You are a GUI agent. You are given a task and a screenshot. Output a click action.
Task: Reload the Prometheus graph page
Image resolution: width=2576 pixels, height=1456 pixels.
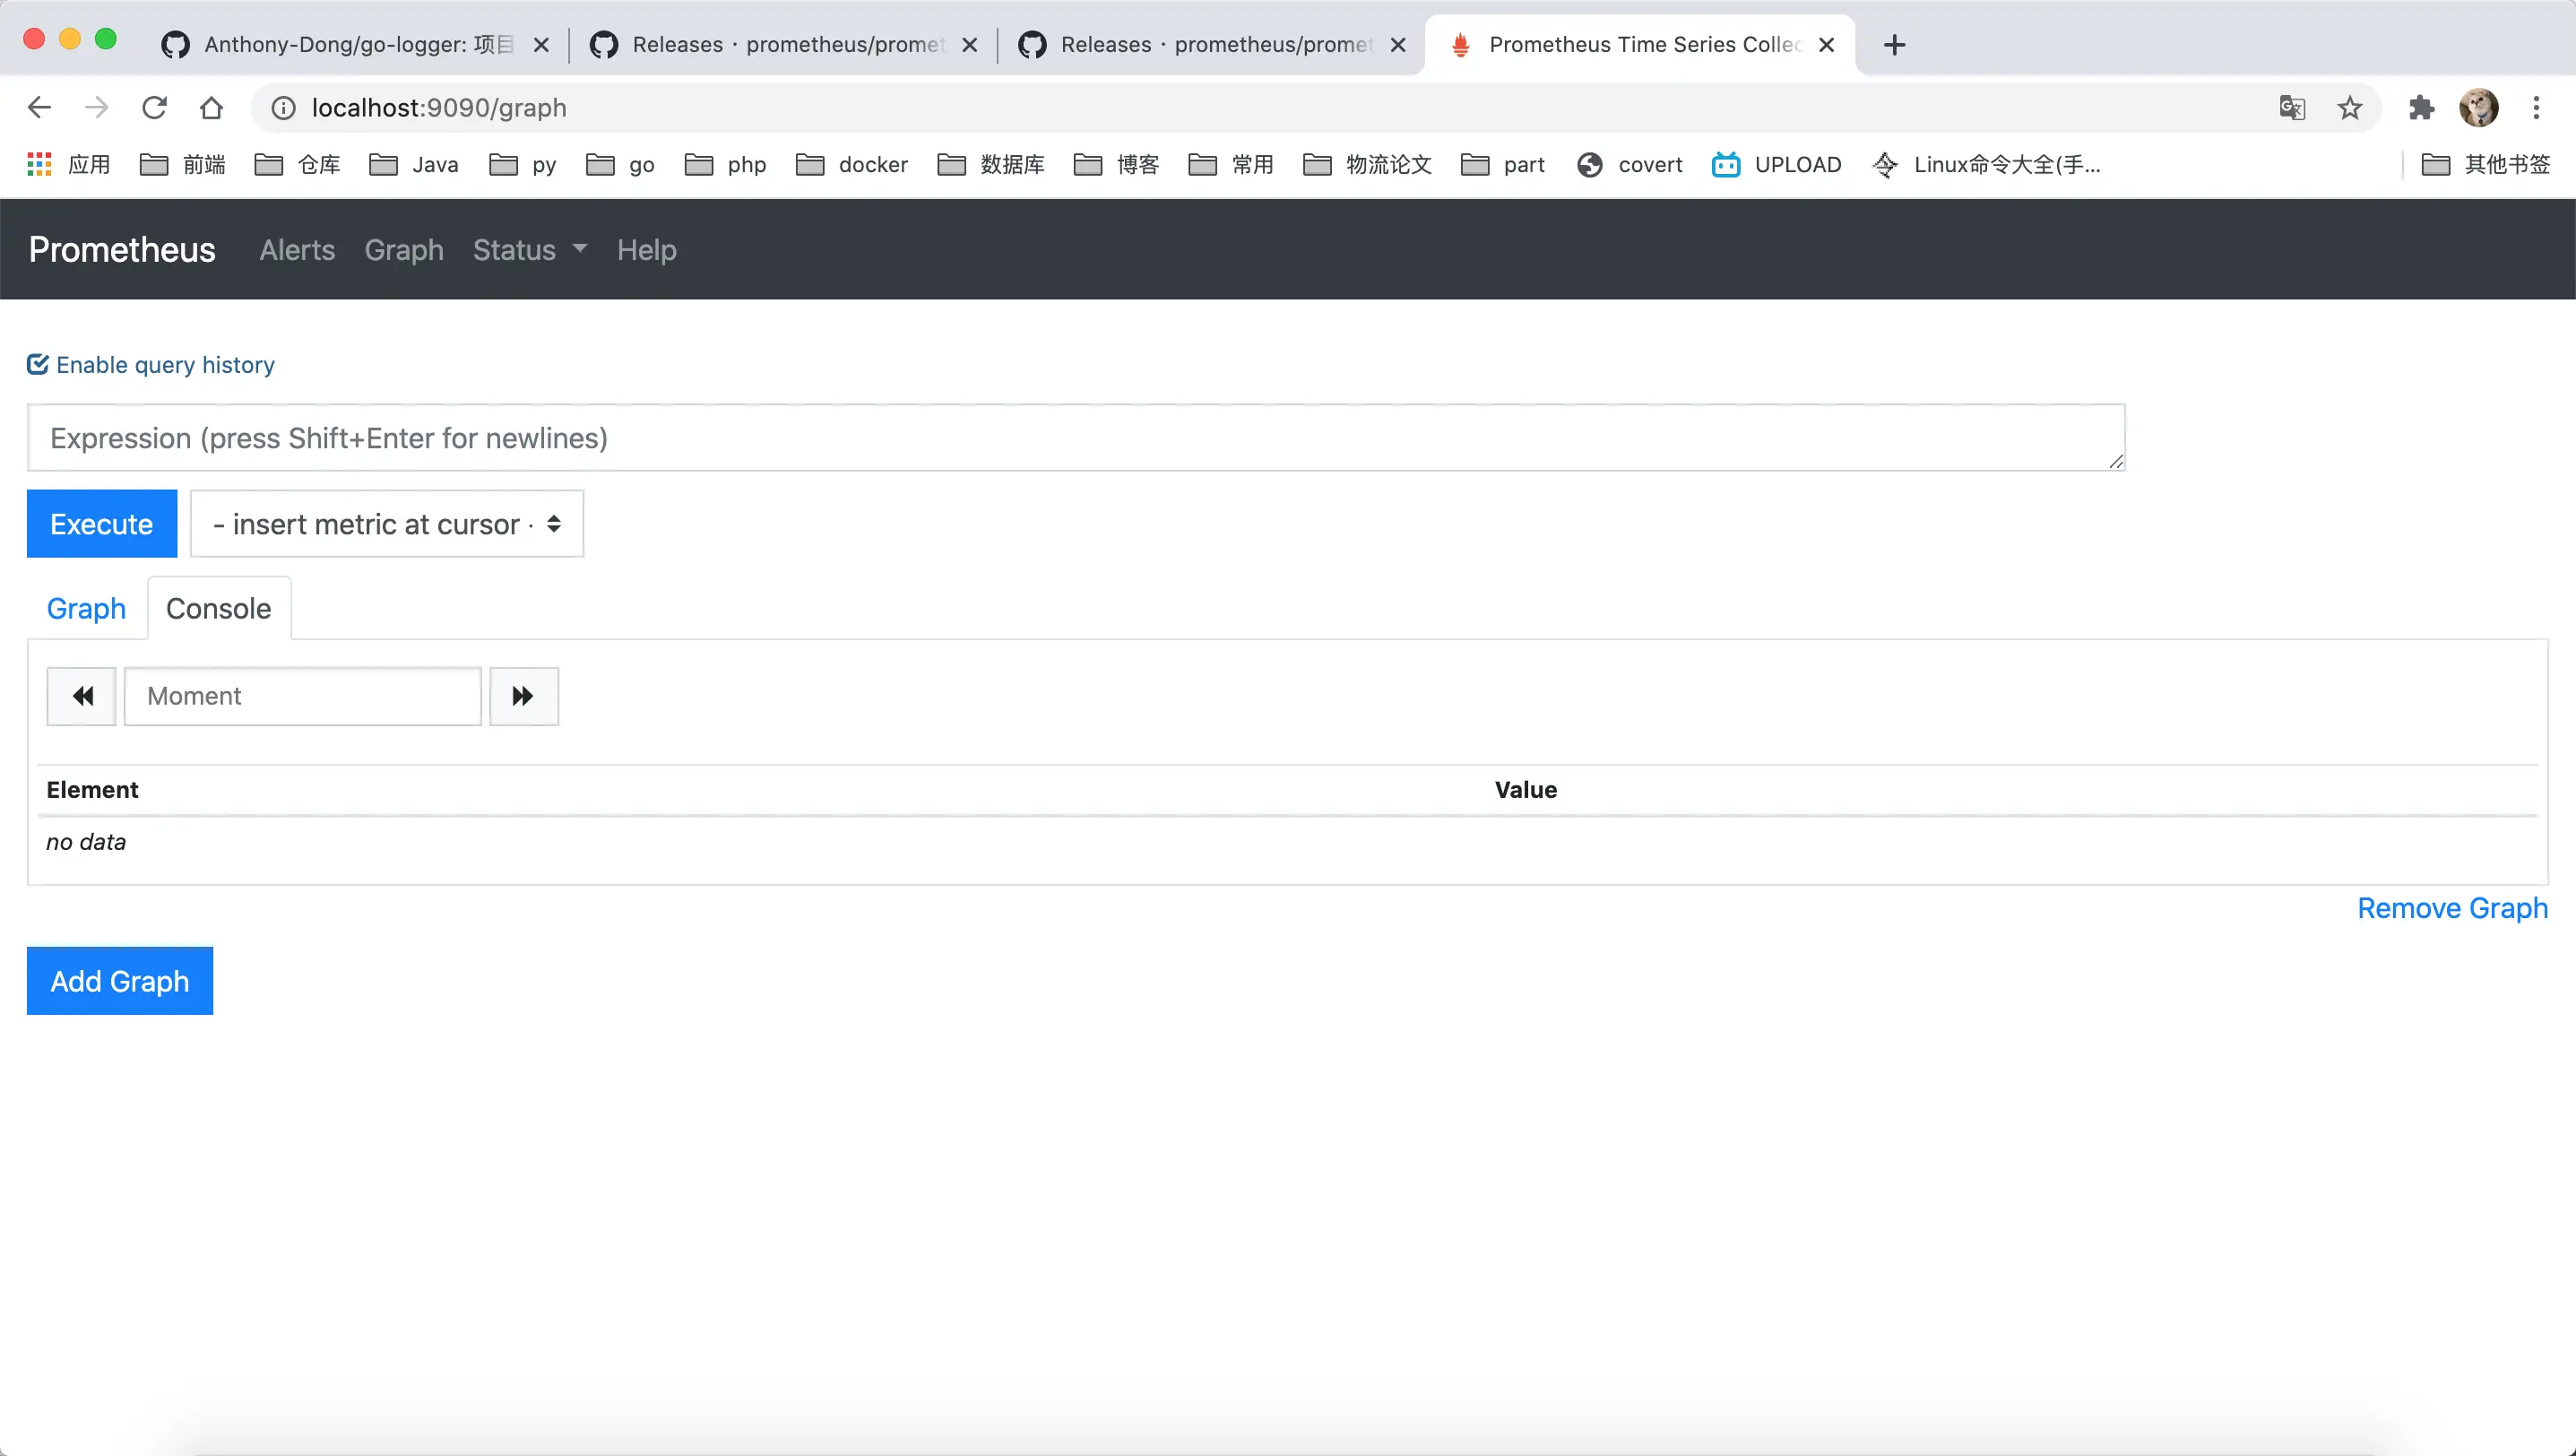click(153, 107)
